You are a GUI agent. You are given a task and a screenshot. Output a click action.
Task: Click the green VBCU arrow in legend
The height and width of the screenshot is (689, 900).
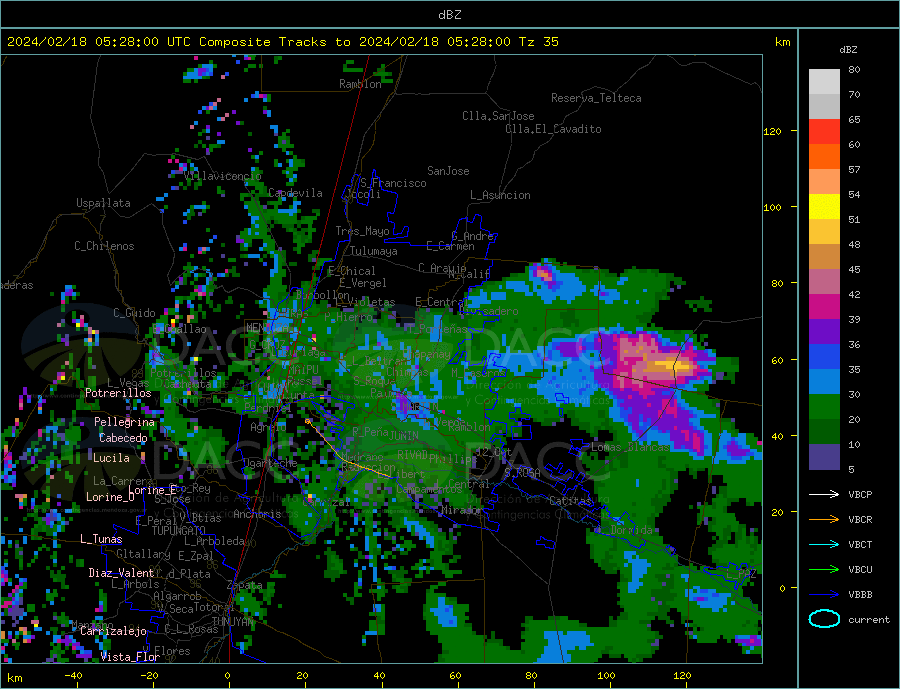coord(824,570)
